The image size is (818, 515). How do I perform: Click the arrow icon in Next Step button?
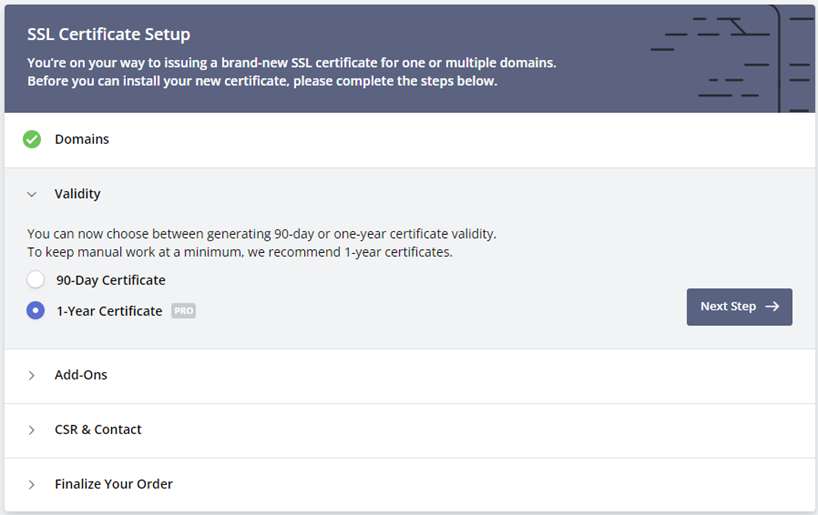point(772,307)
